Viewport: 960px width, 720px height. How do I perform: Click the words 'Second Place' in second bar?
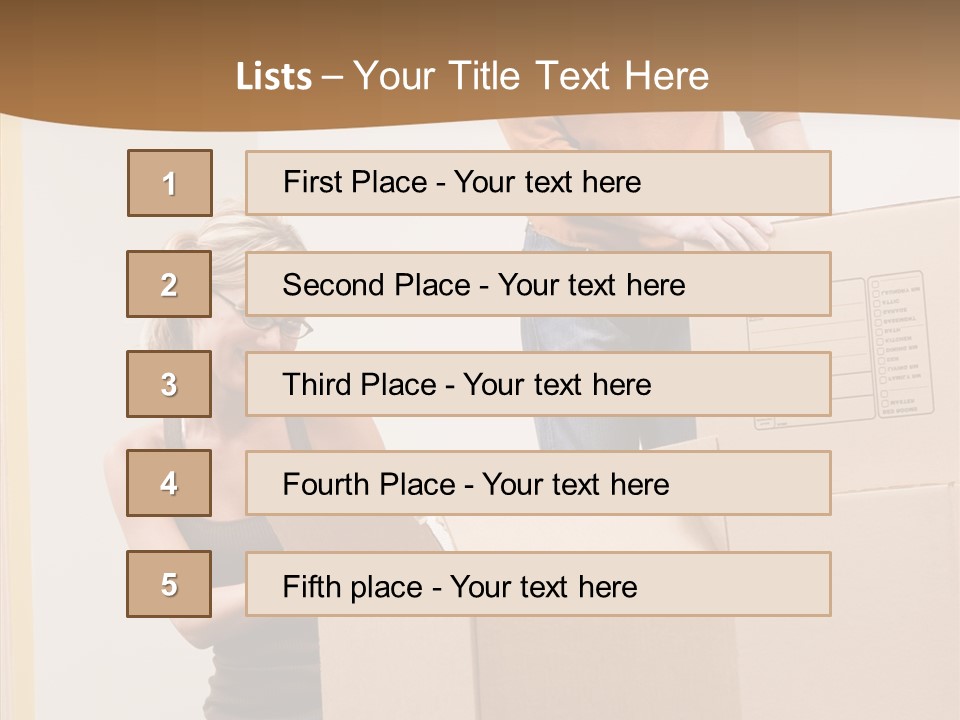click(x=377, y=285)
